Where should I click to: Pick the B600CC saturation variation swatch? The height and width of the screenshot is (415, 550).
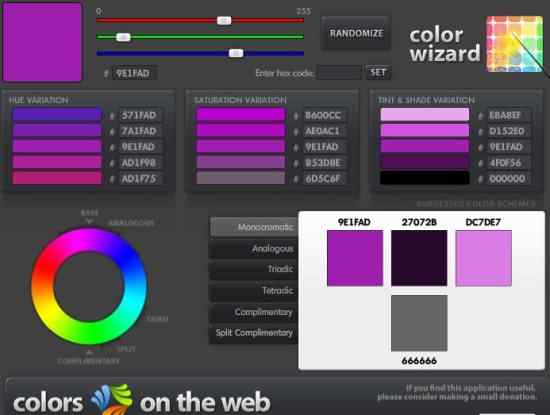(x=241, y=115)
